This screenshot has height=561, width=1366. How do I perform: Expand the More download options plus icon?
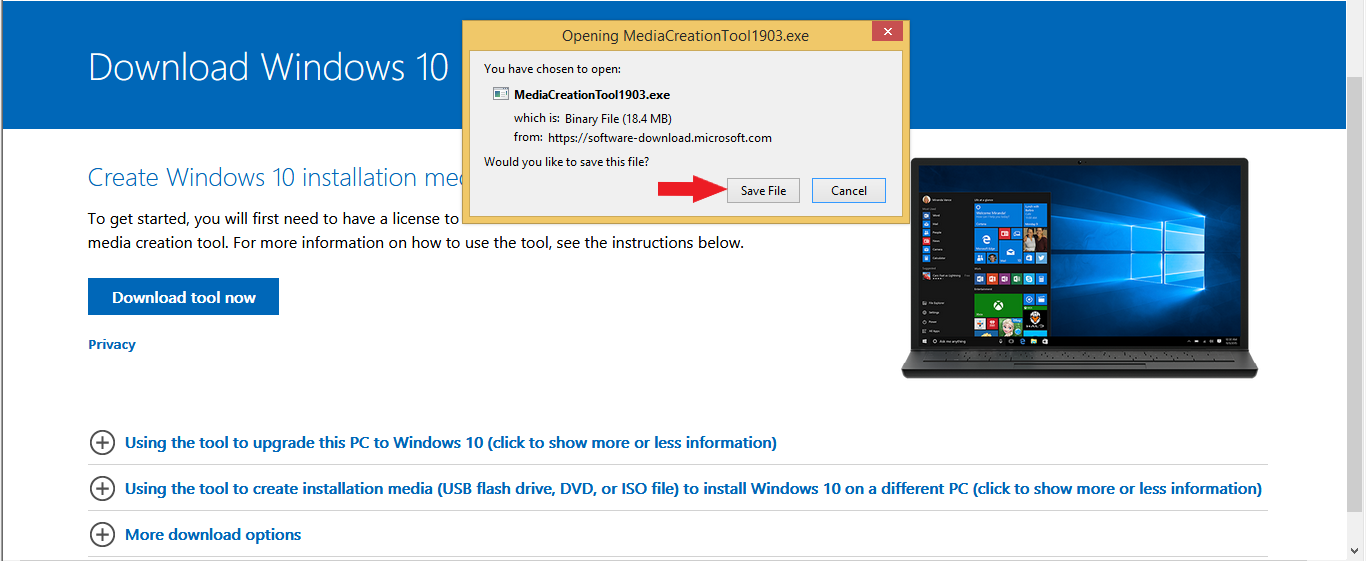[102, 535]
